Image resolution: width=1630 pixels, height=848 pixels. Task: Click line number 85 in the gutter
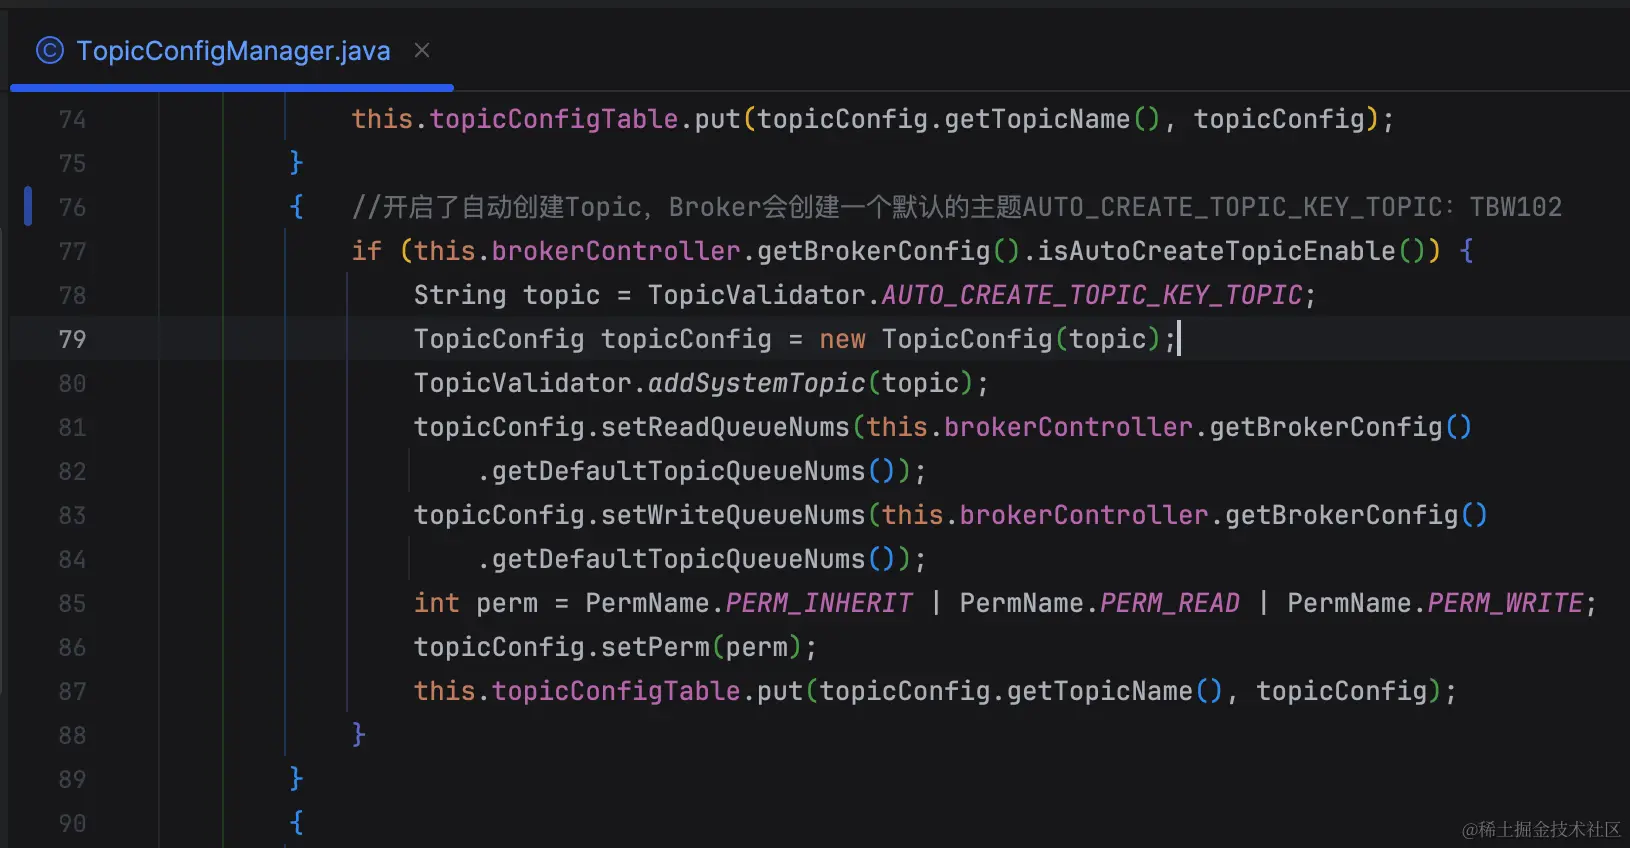tap(72, 604)
